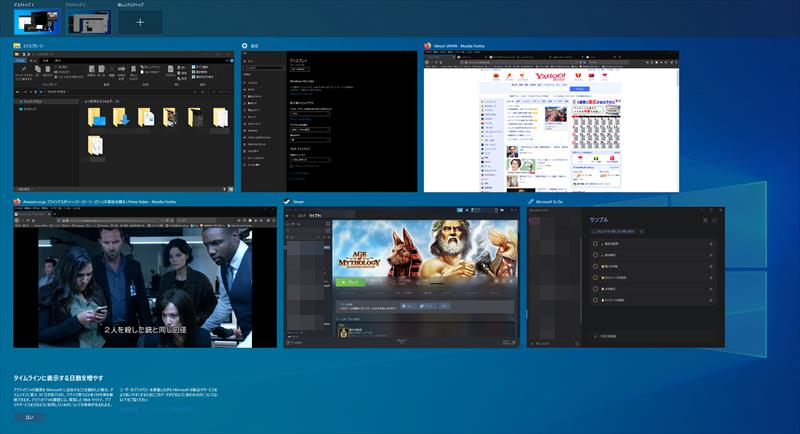Switch to the Desktop 2 thumbnail
800x434 pixels.
click(x=88, y=21)
